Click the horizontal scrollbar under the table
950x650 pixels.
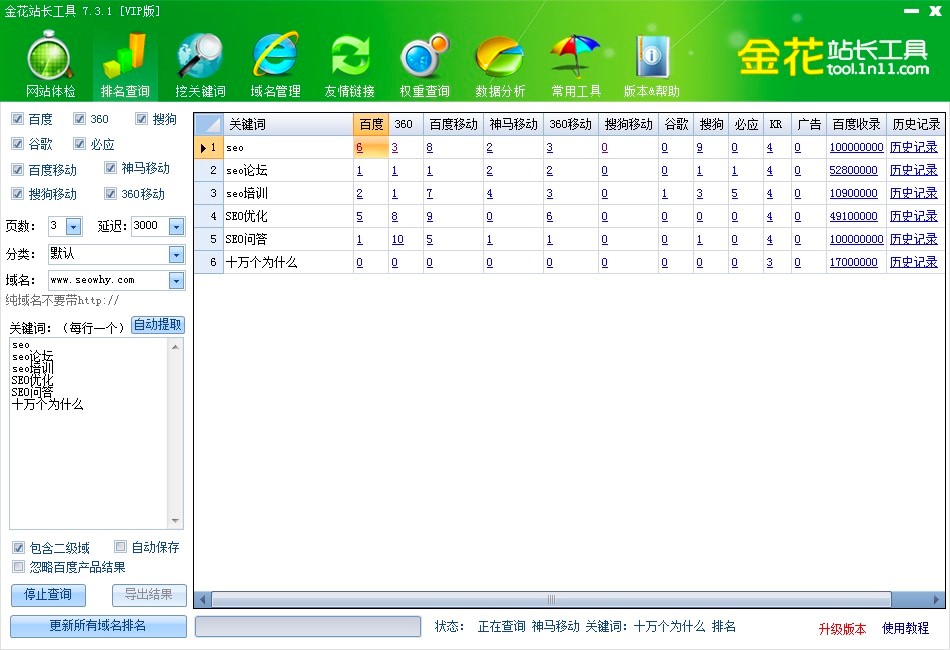click(550, 599)
